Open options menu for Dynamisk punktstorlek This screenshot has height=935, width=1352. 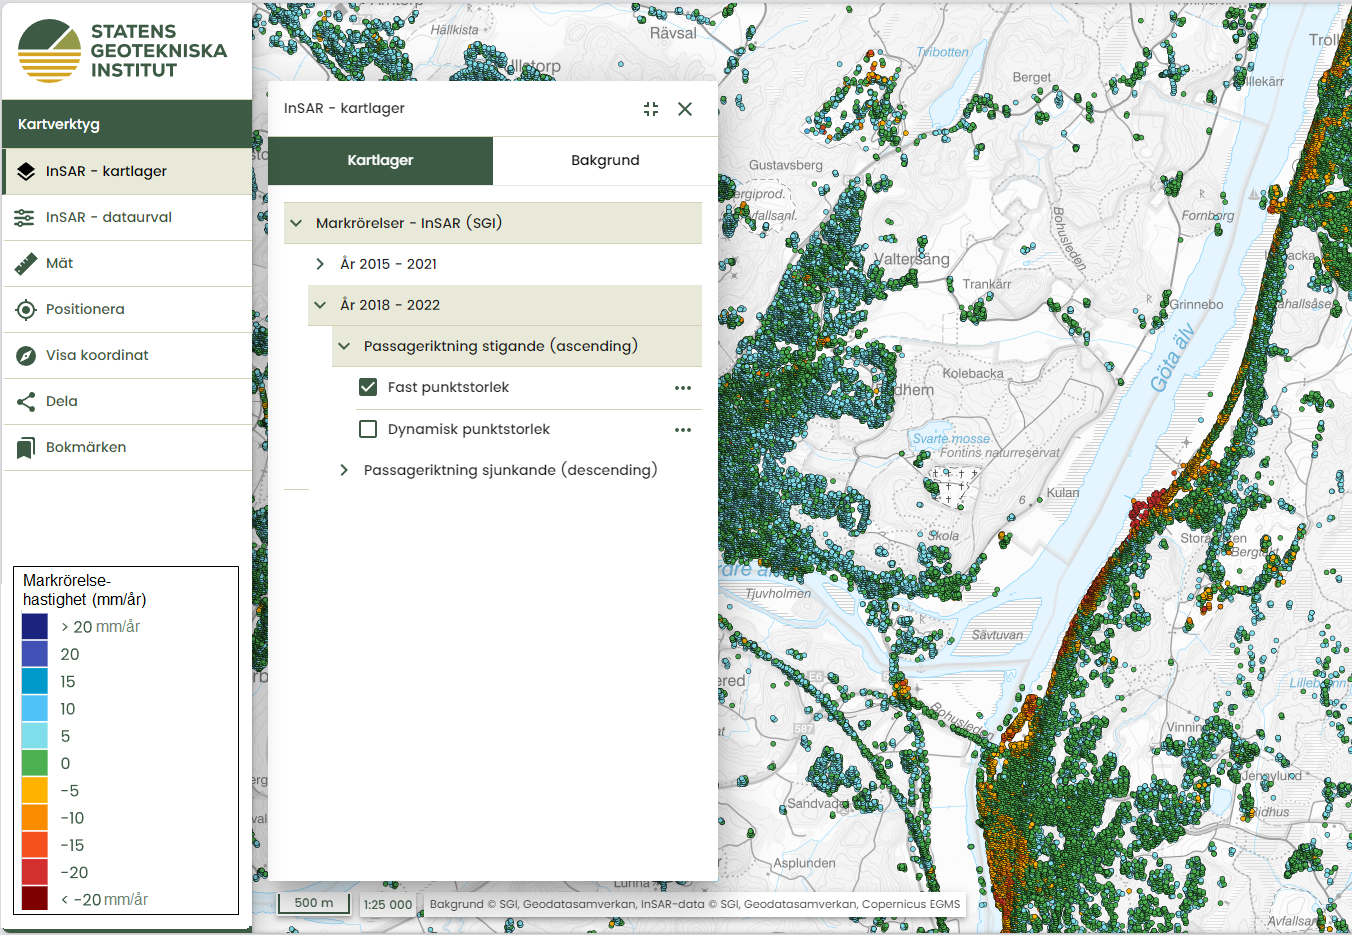(683, 430)
